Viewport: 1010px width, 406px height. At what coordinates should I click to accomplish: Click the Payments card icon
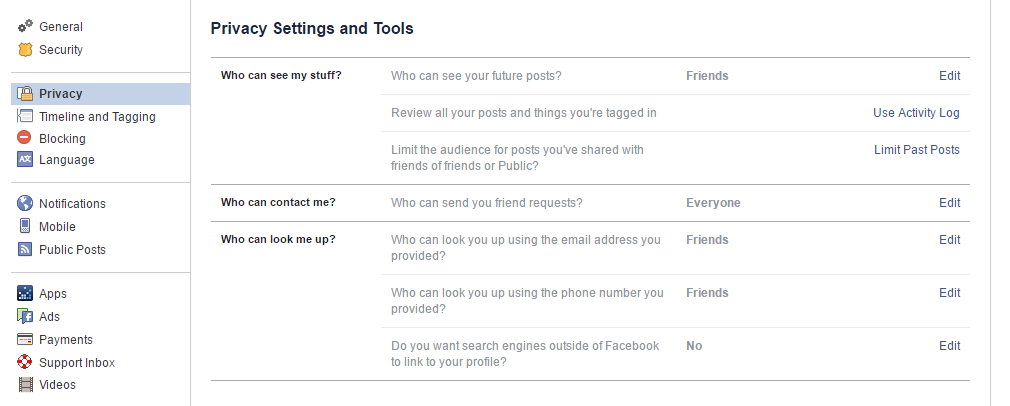pos(26,340)
